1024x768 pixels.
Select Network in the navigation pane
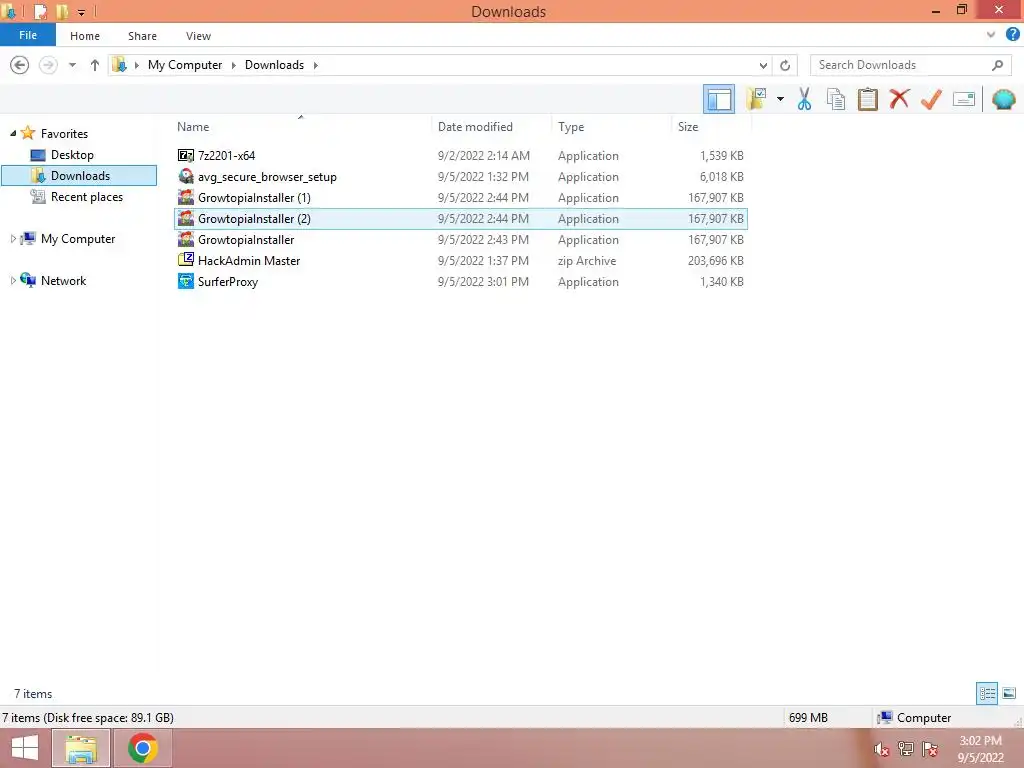pyautogui.click(x=63, y=281)
